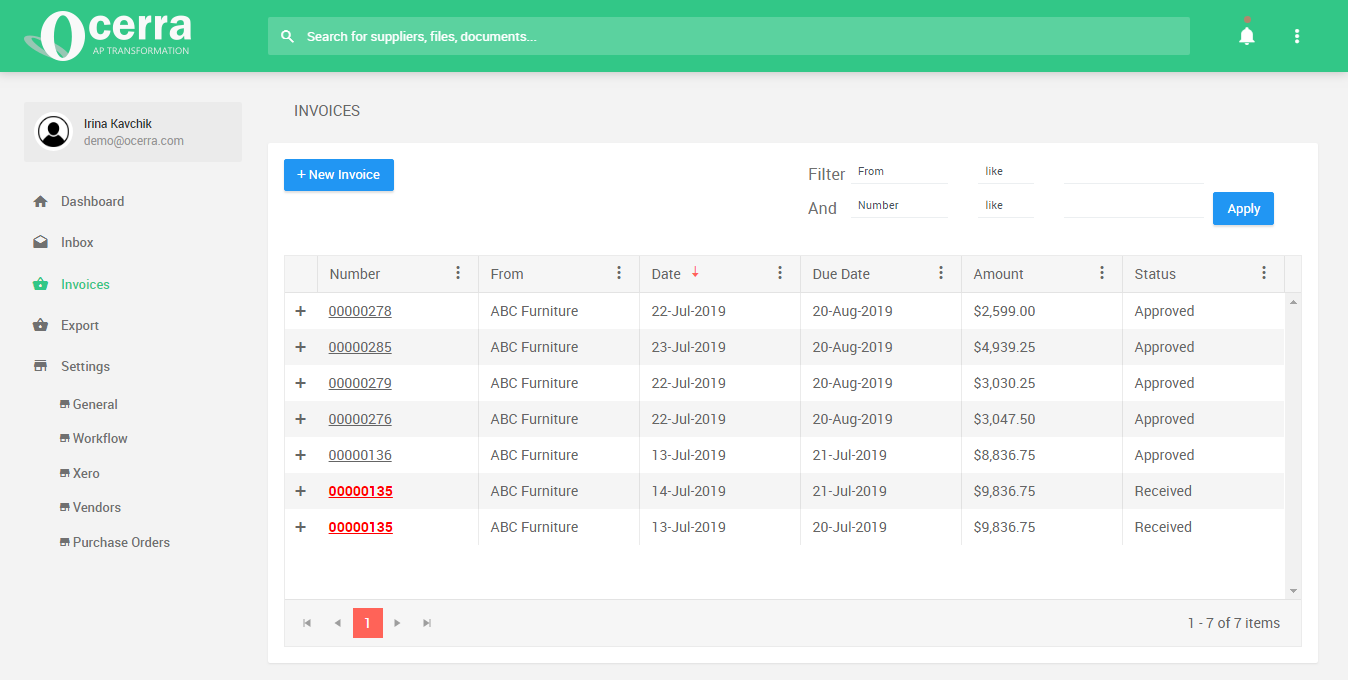The width and height of the screenshot is (1348, 680).
Task: Expand the 13-Jul-2019 invoice 00000135 row
Action: coord(300,527)
